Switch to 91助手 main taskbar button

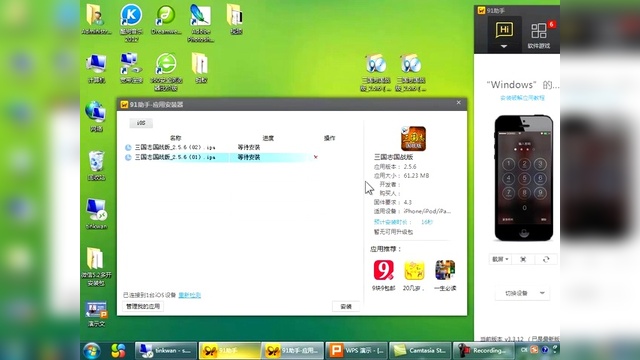pyautogui.click(x=229, y=351)
